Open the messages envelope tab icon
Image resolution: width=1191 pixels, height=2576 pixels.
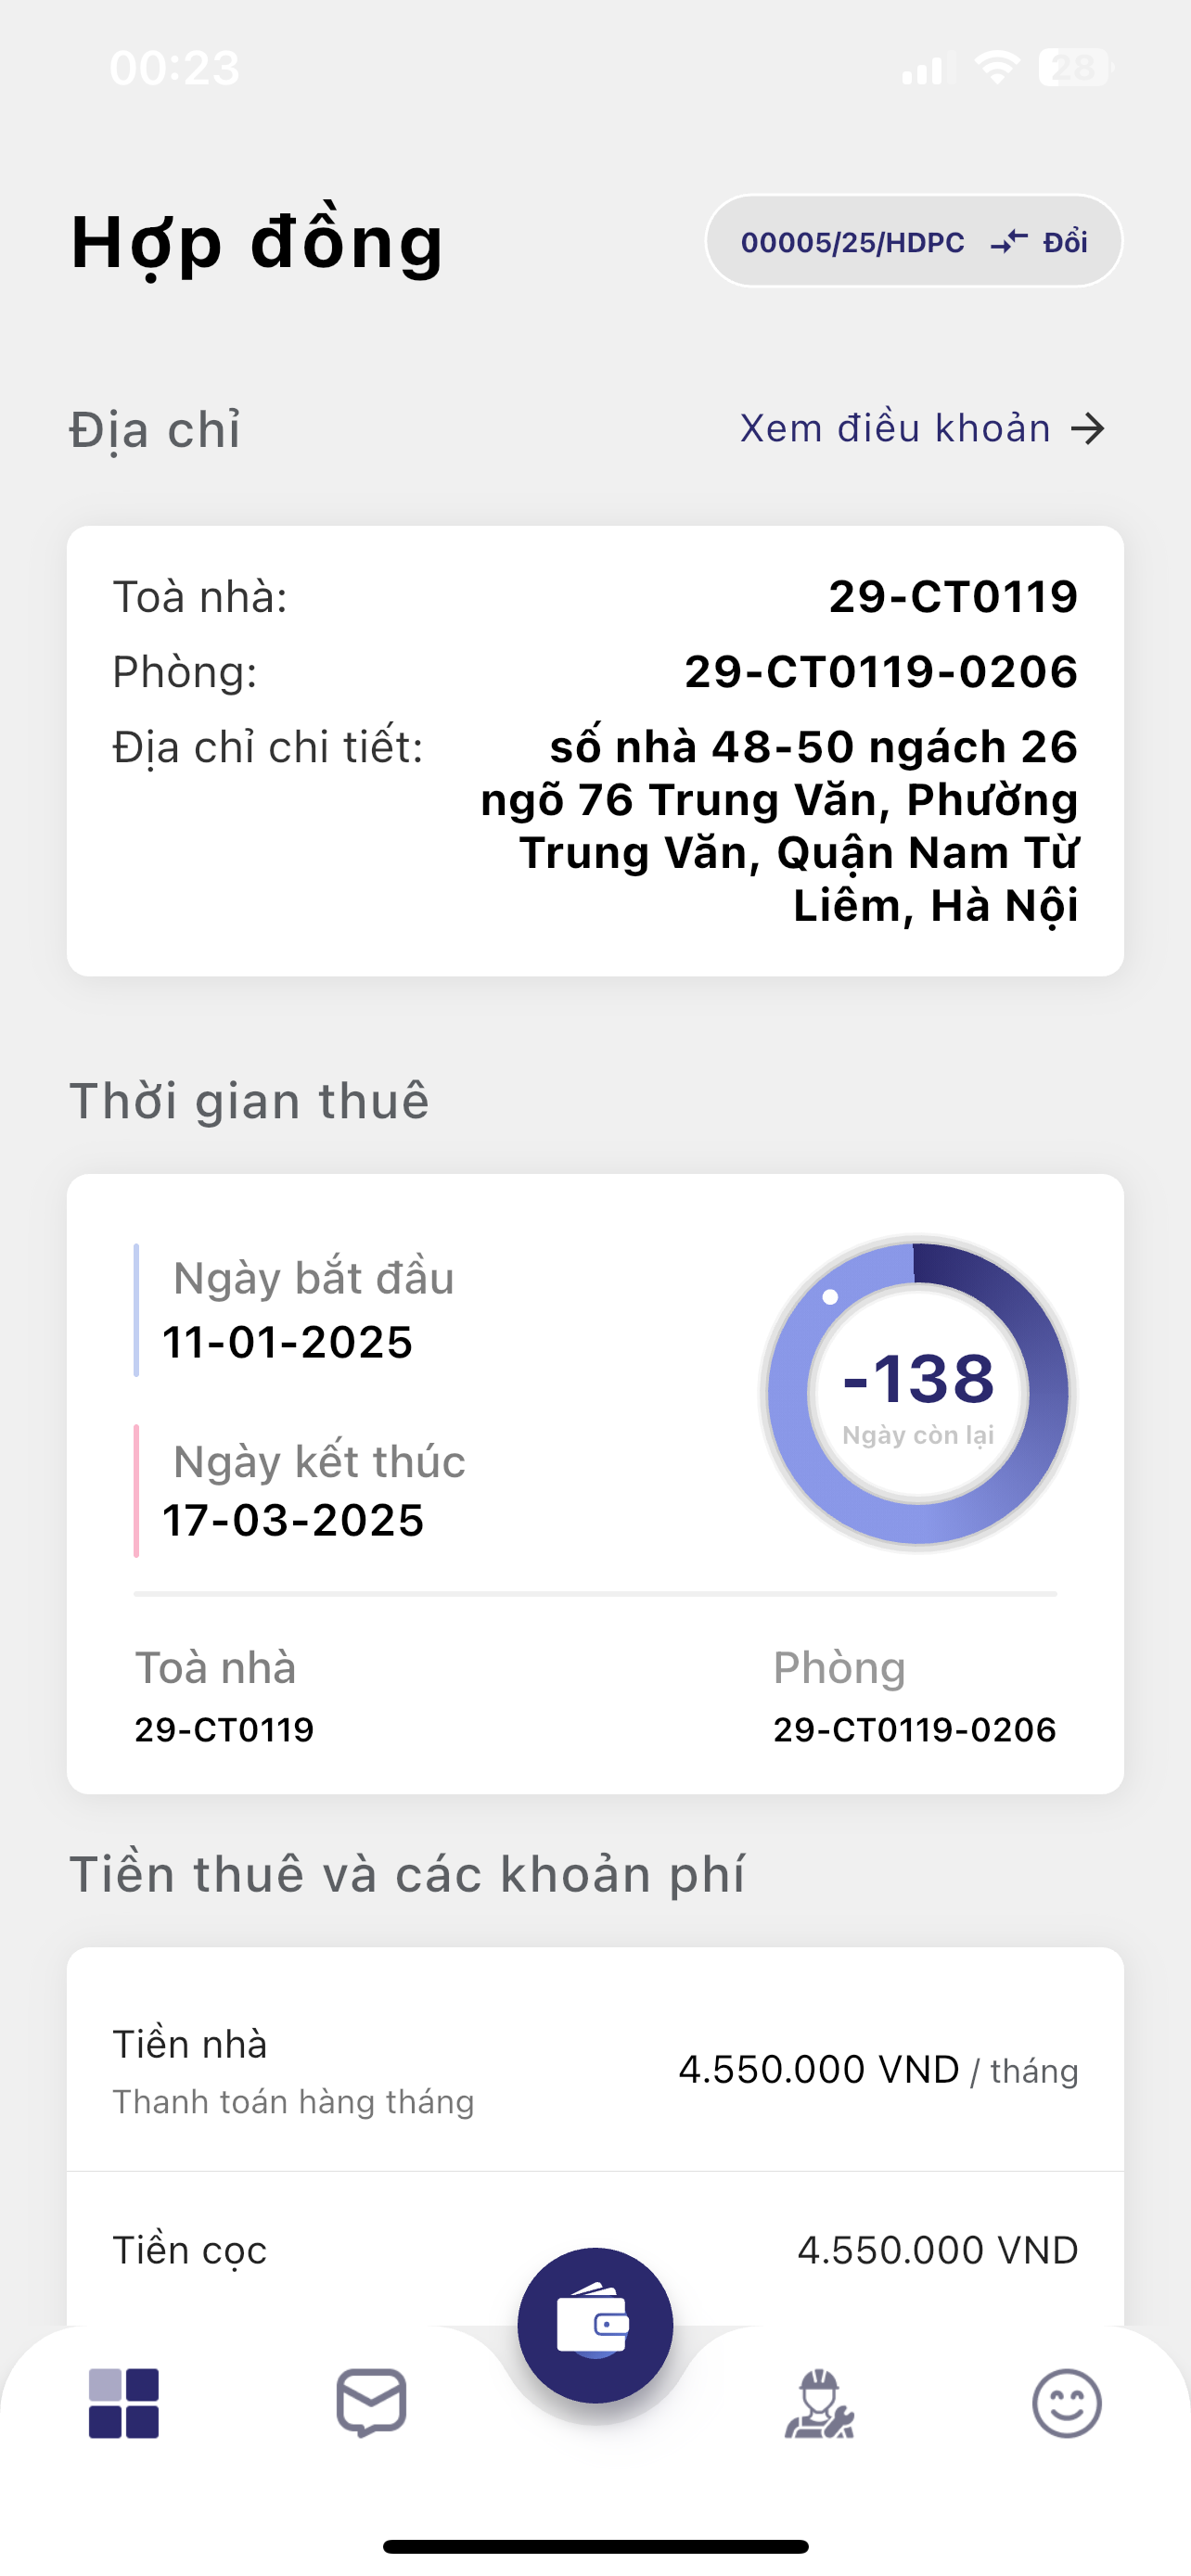tap(371, 2402)
